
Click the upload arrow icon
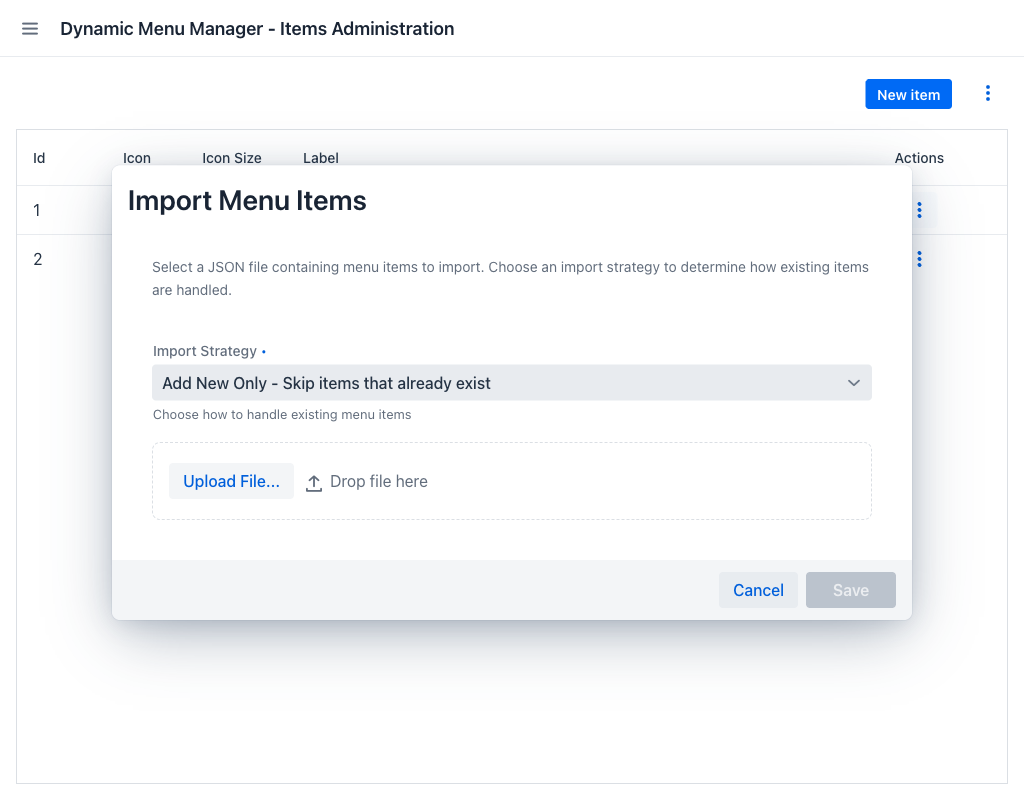313,483
